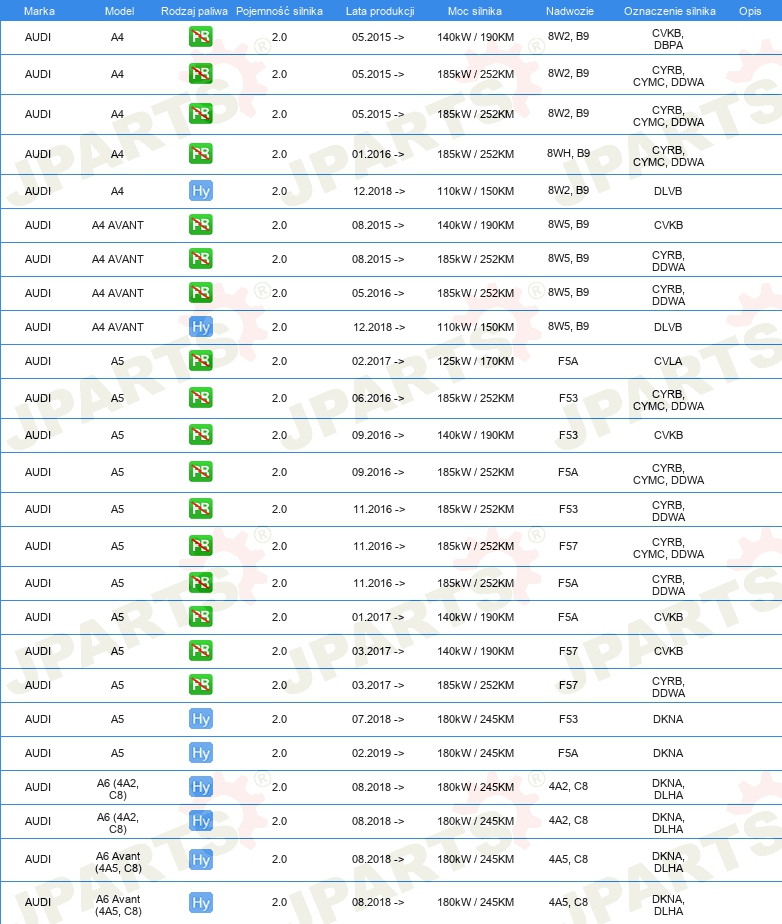Select F5A body in the 02.2019 row
782x924 pixels.
pos(568,753)
